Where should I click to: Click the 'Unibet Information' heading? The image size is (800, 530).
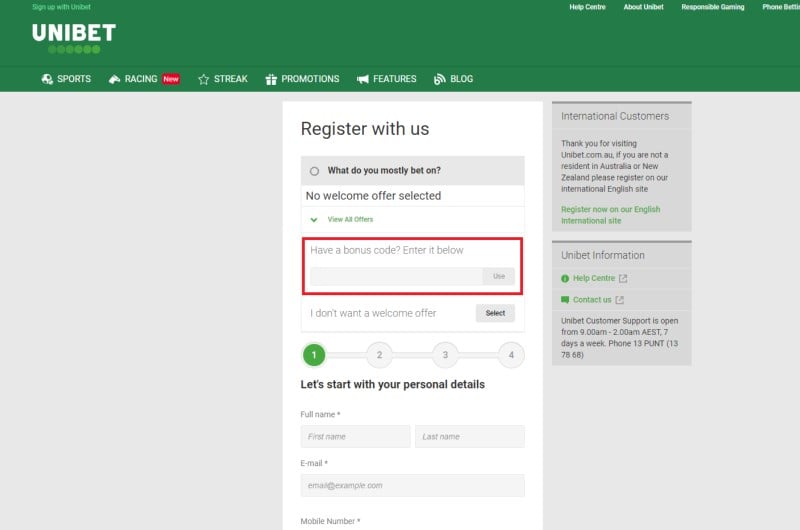point(603,256)
